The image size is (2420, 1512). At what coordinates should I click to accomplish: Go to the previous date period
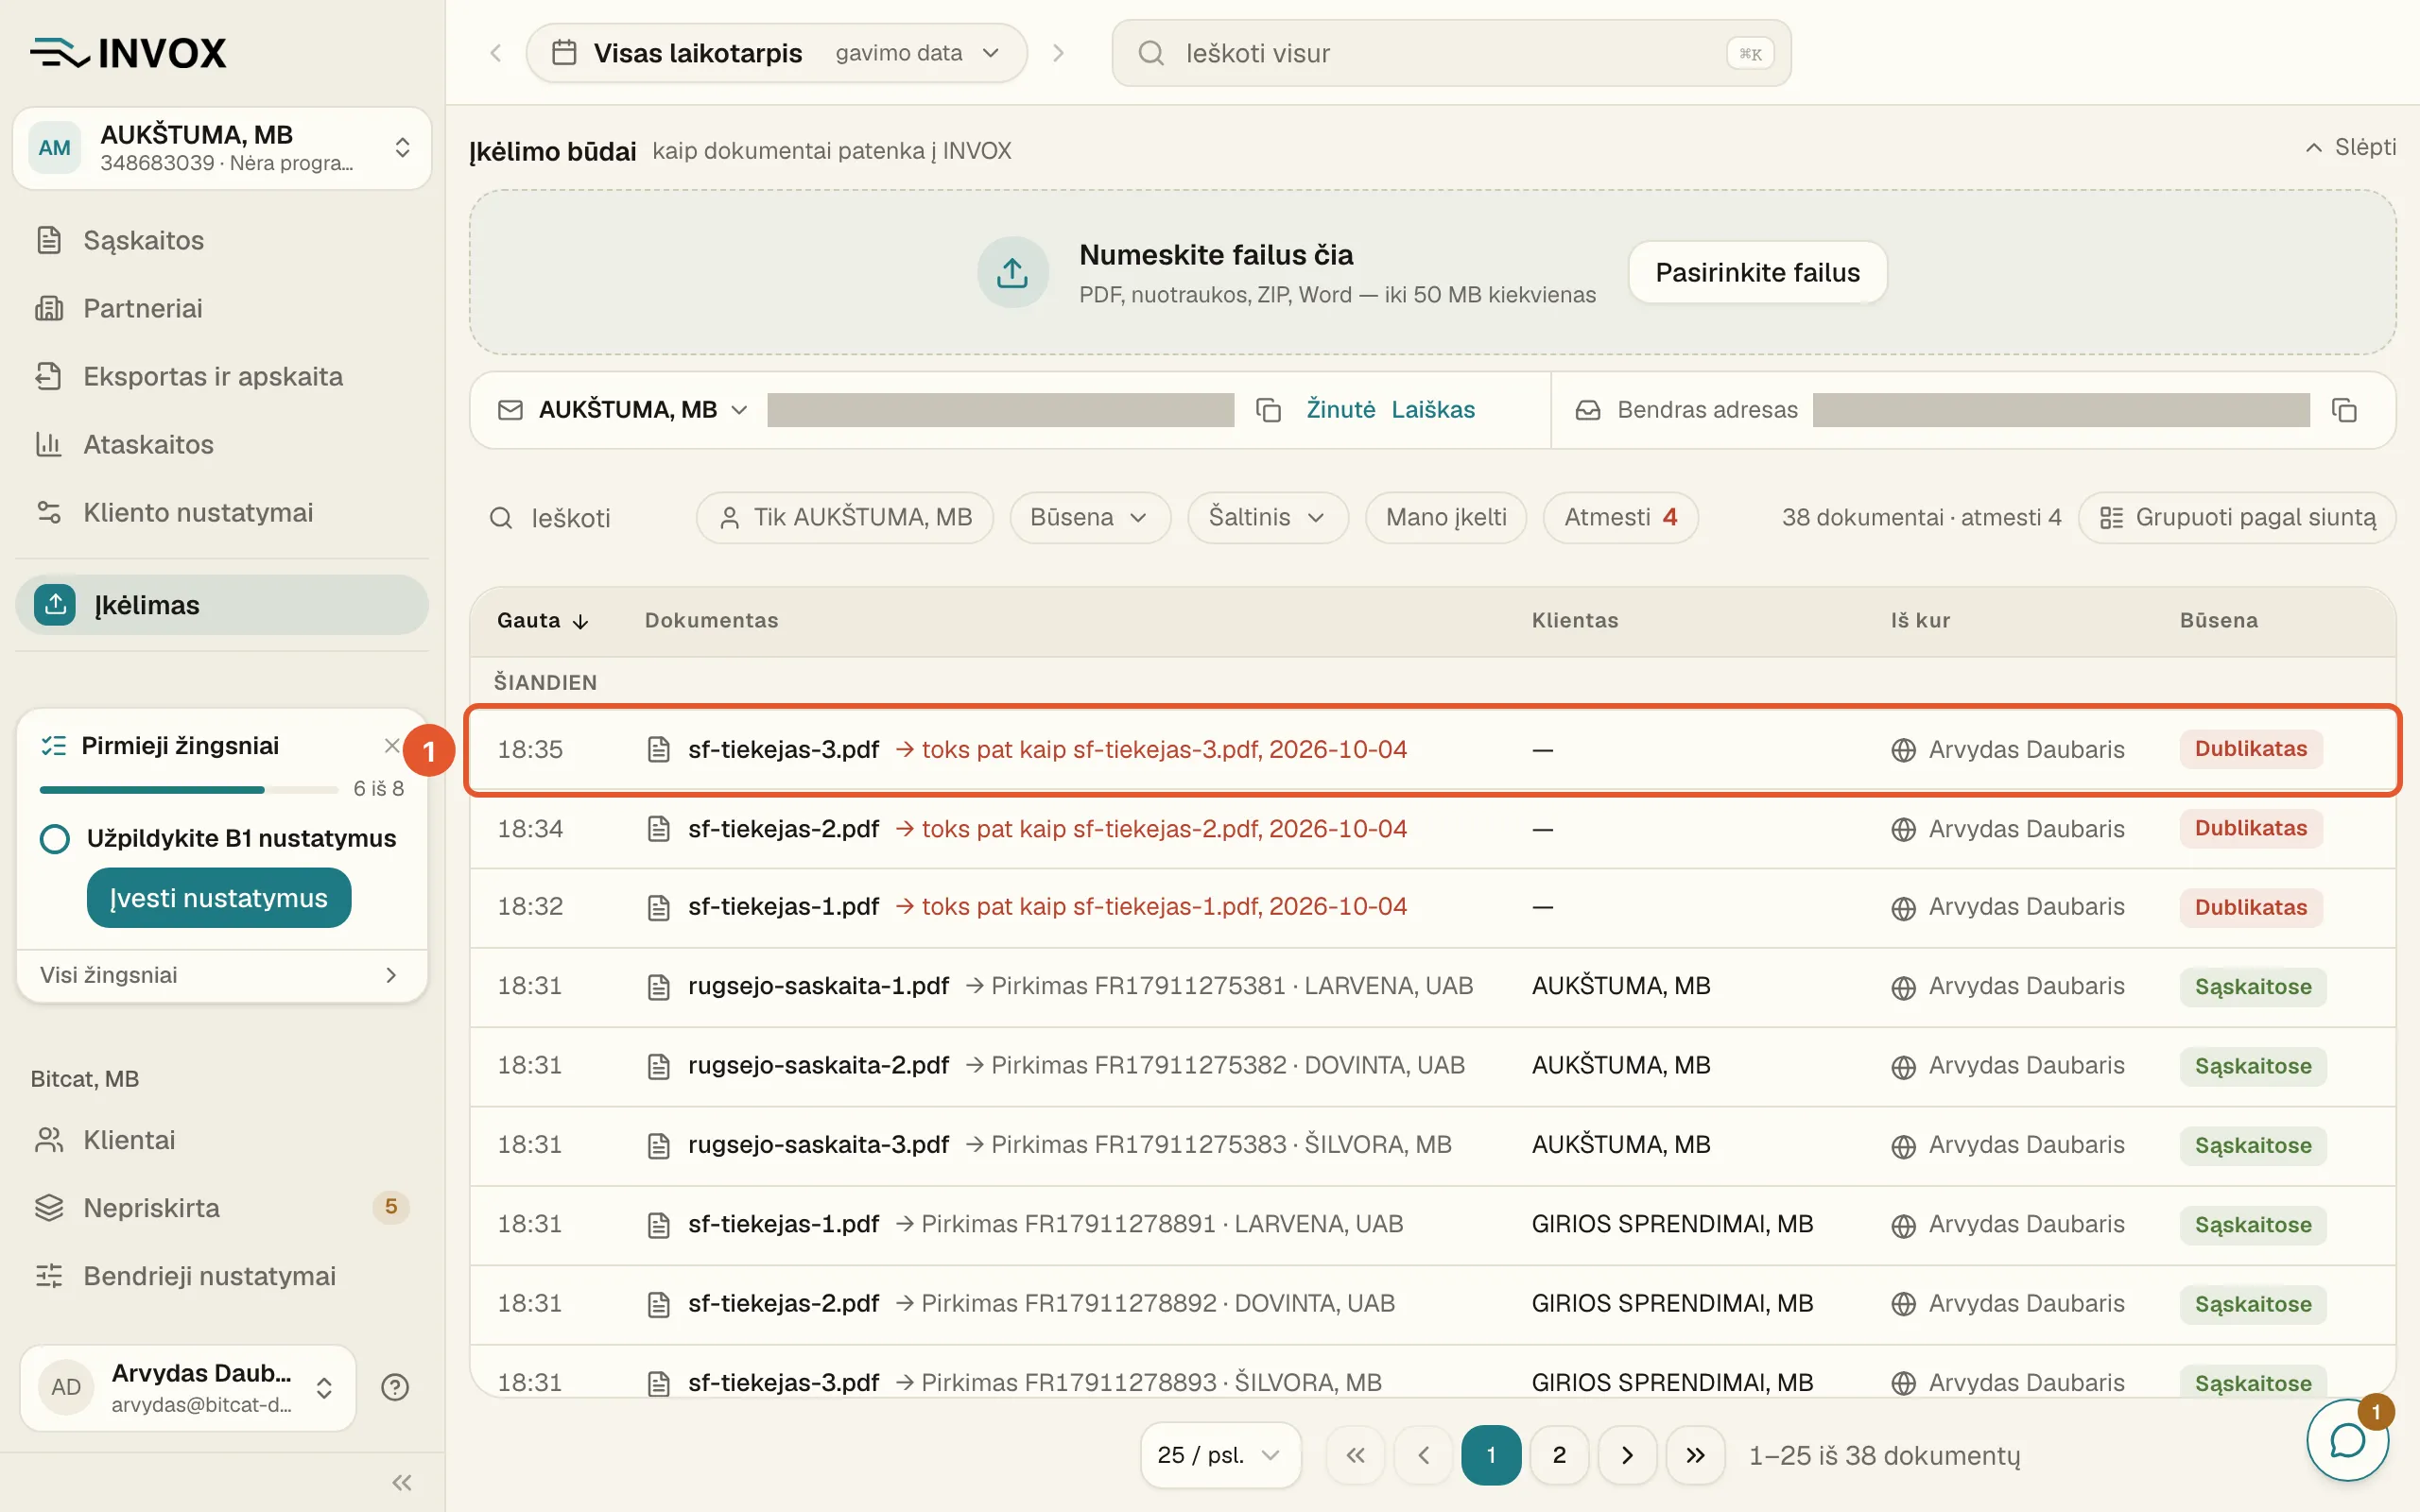point(496,53)
